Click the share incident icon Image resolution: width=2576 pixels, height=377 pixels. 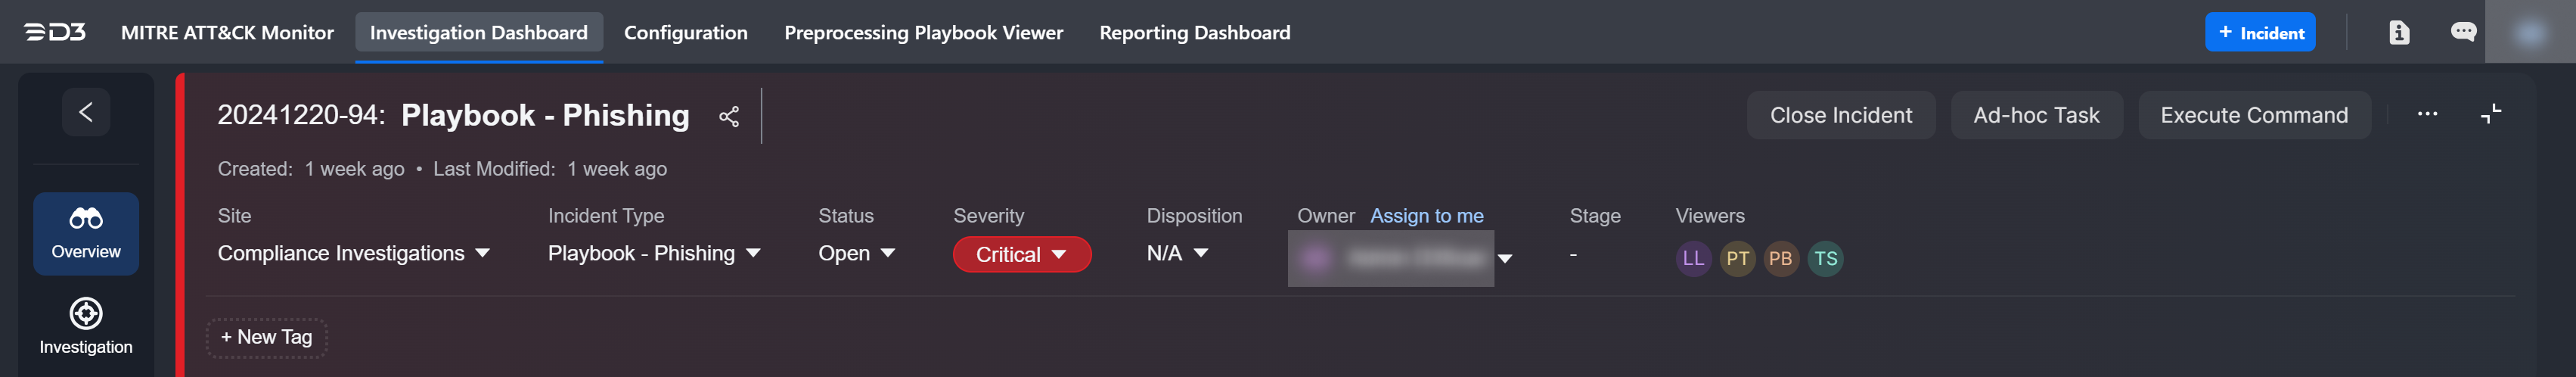[729, 117]
